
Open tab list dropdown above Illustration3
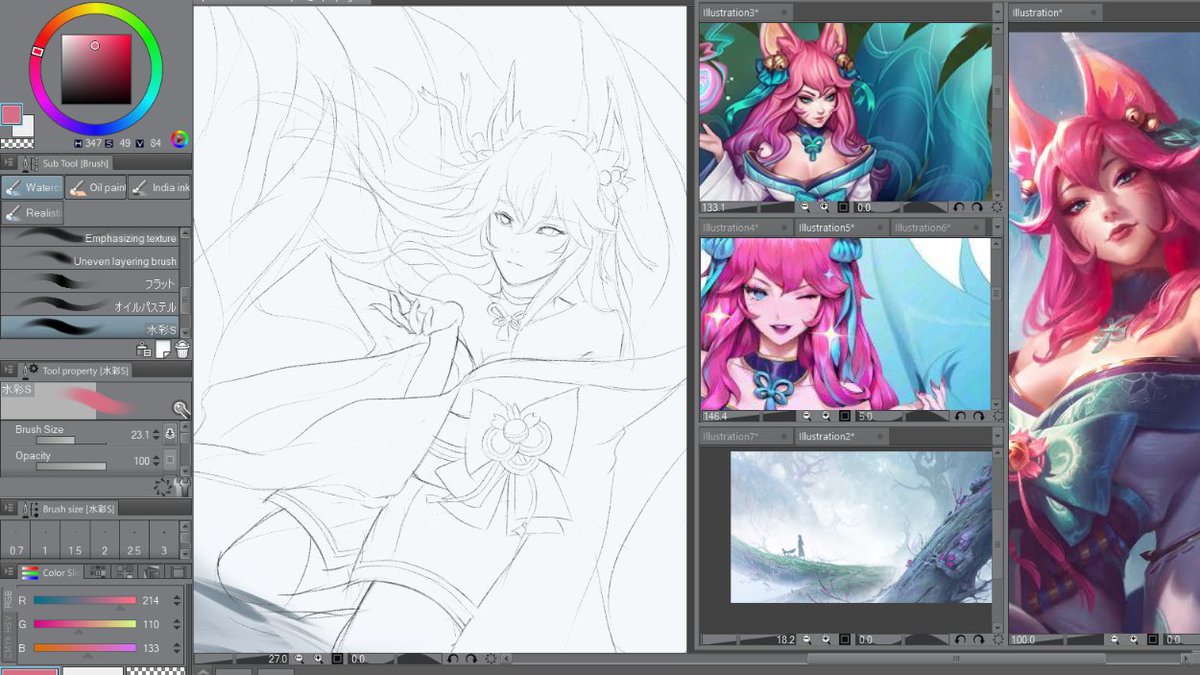coord(997,12)
